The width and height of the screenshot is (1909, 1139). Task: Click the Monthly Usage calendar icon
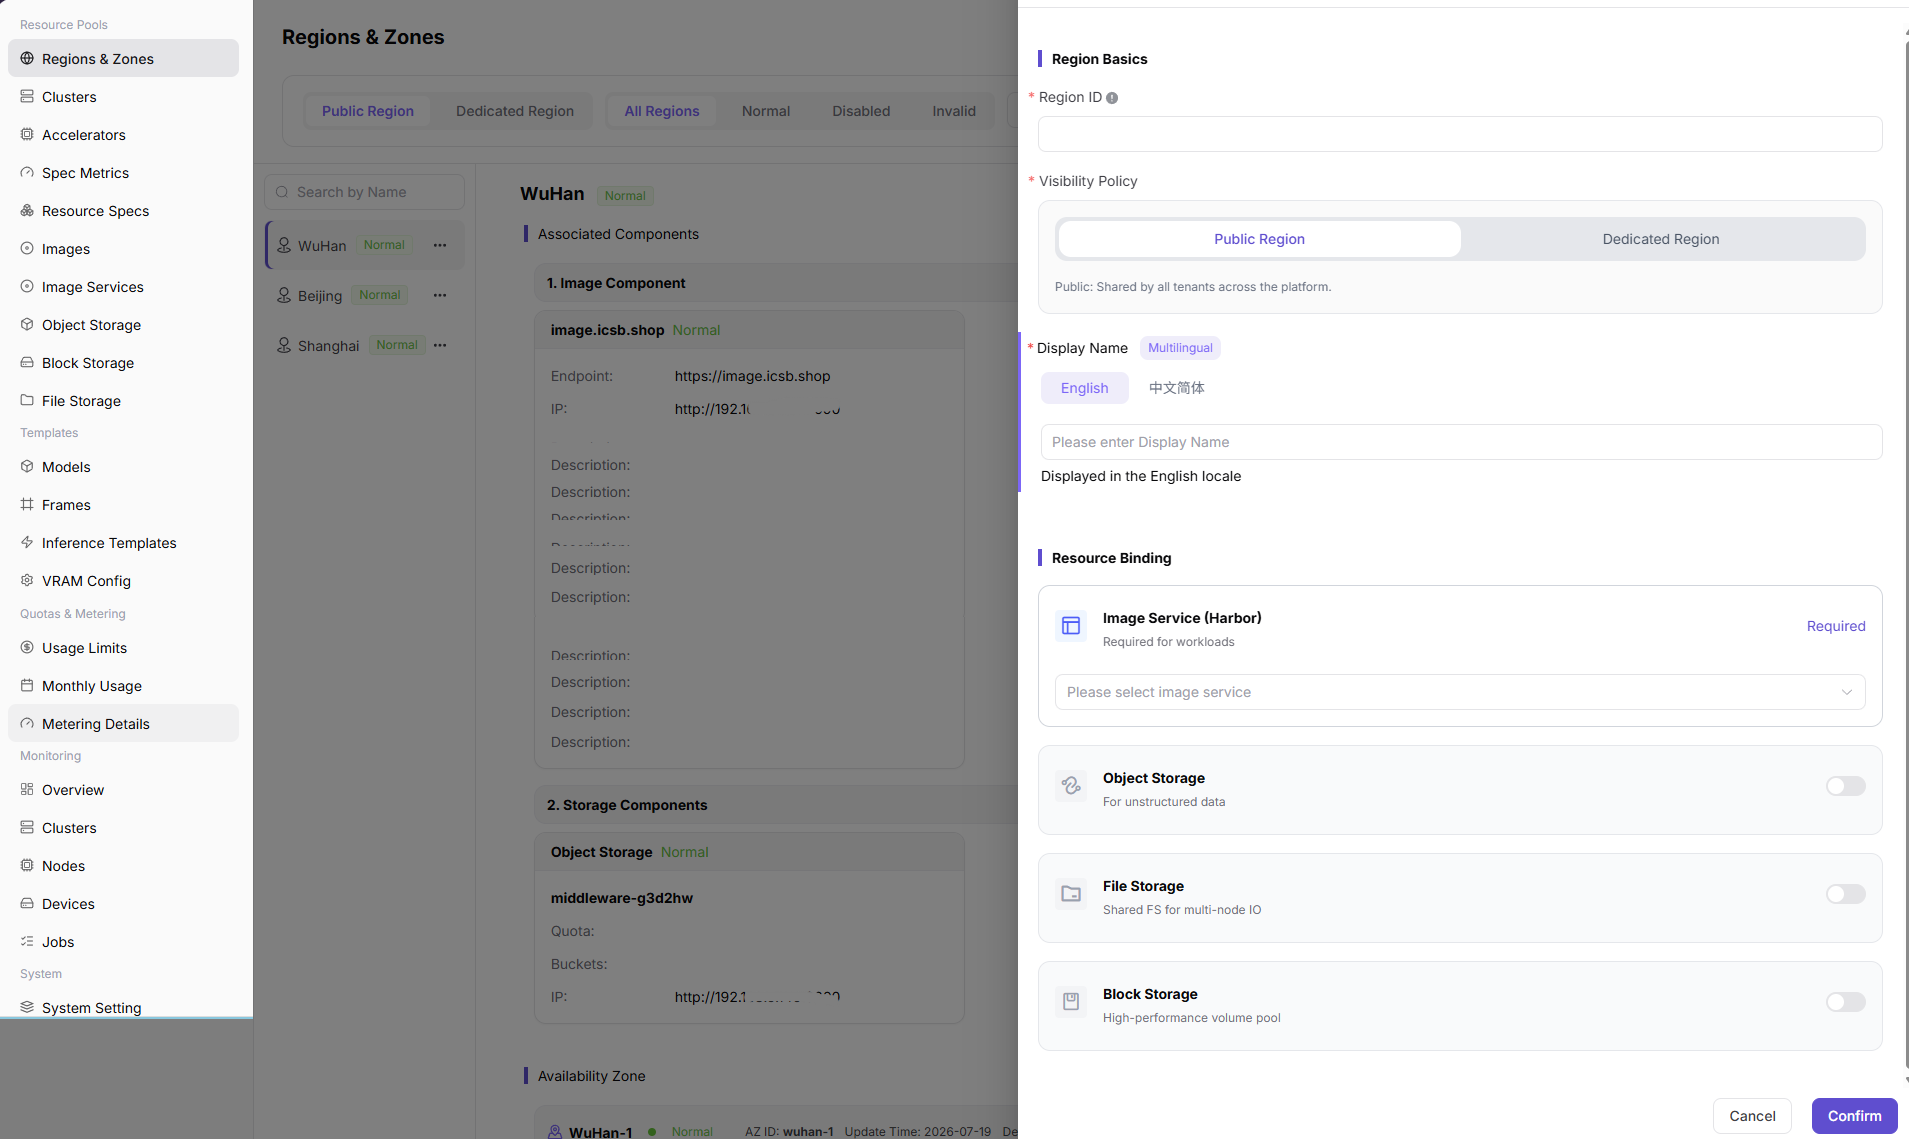click(27, 686)
